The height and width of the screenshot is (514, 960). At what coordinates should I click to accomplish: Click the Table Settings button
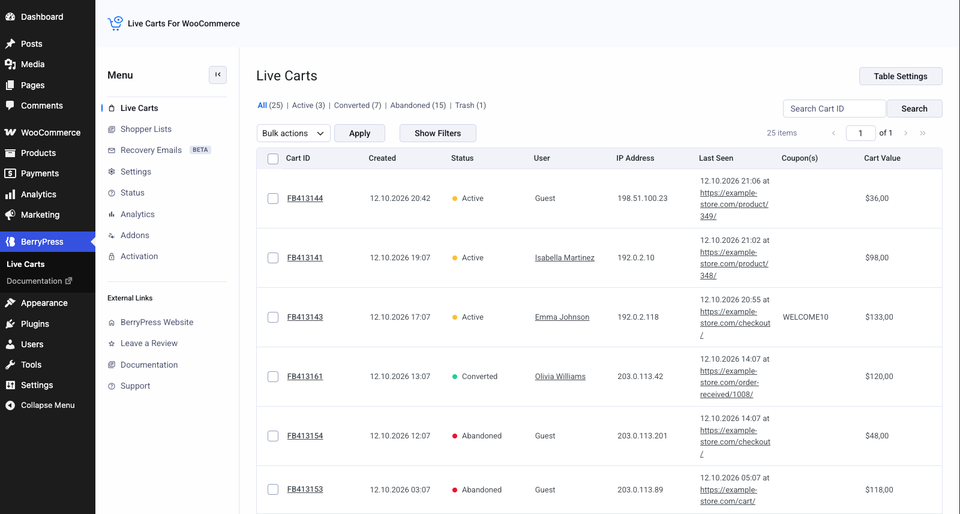point(901,76)
